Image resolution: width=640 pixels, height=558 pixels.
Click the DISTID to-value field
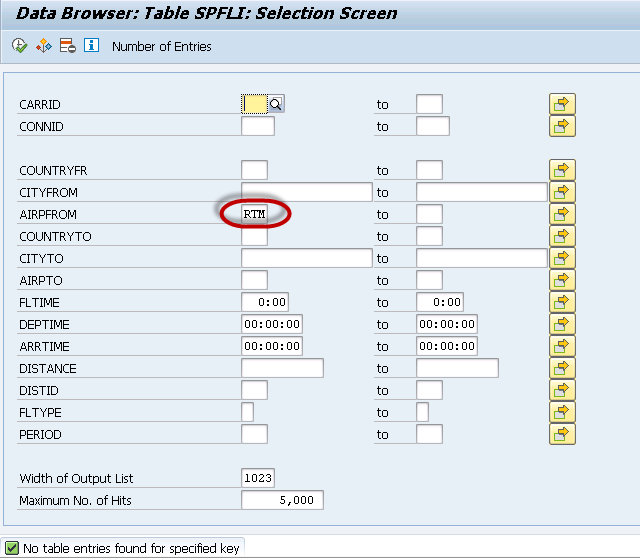[429, 391]
